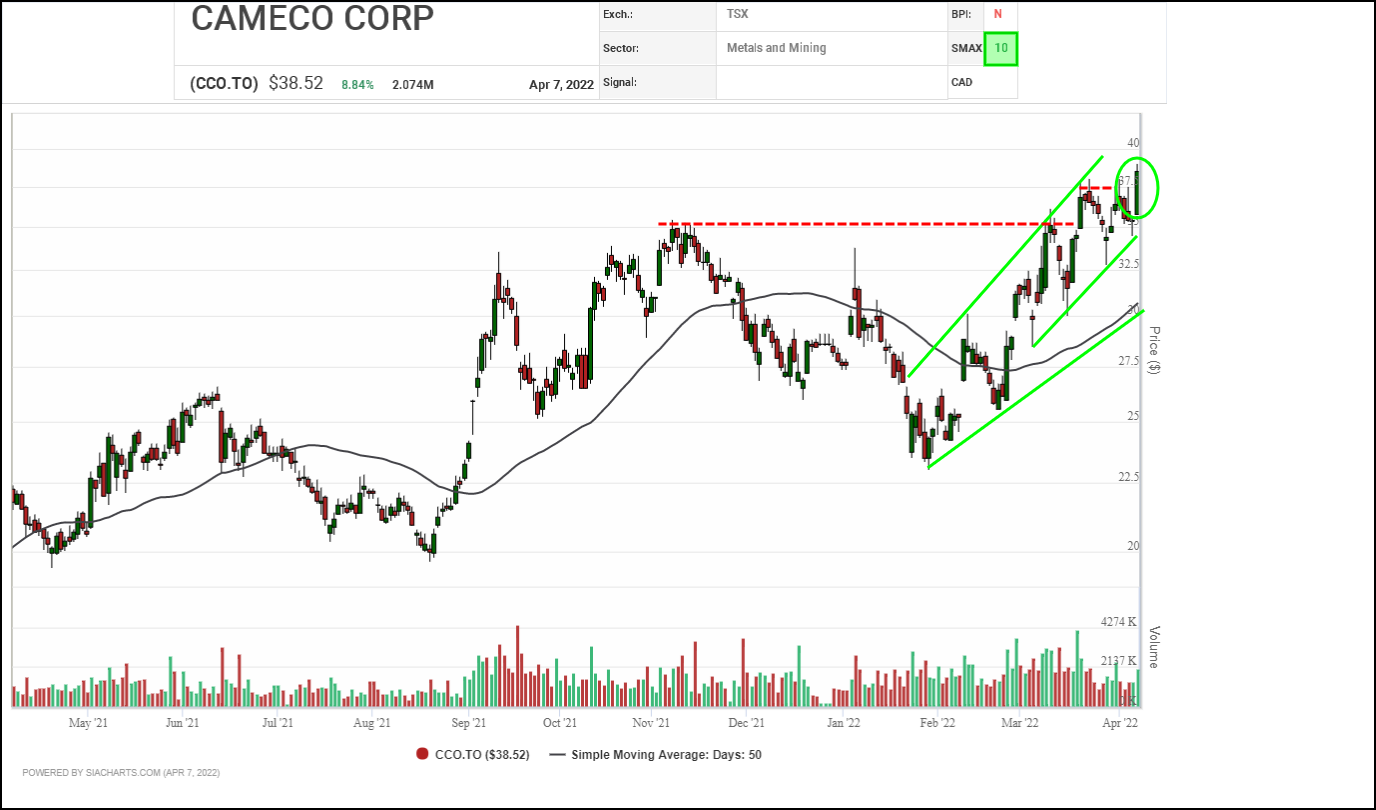Screen dimensions: 1376x810
Task: Click the $38.52 price value
Action: [x=296, y=84]
